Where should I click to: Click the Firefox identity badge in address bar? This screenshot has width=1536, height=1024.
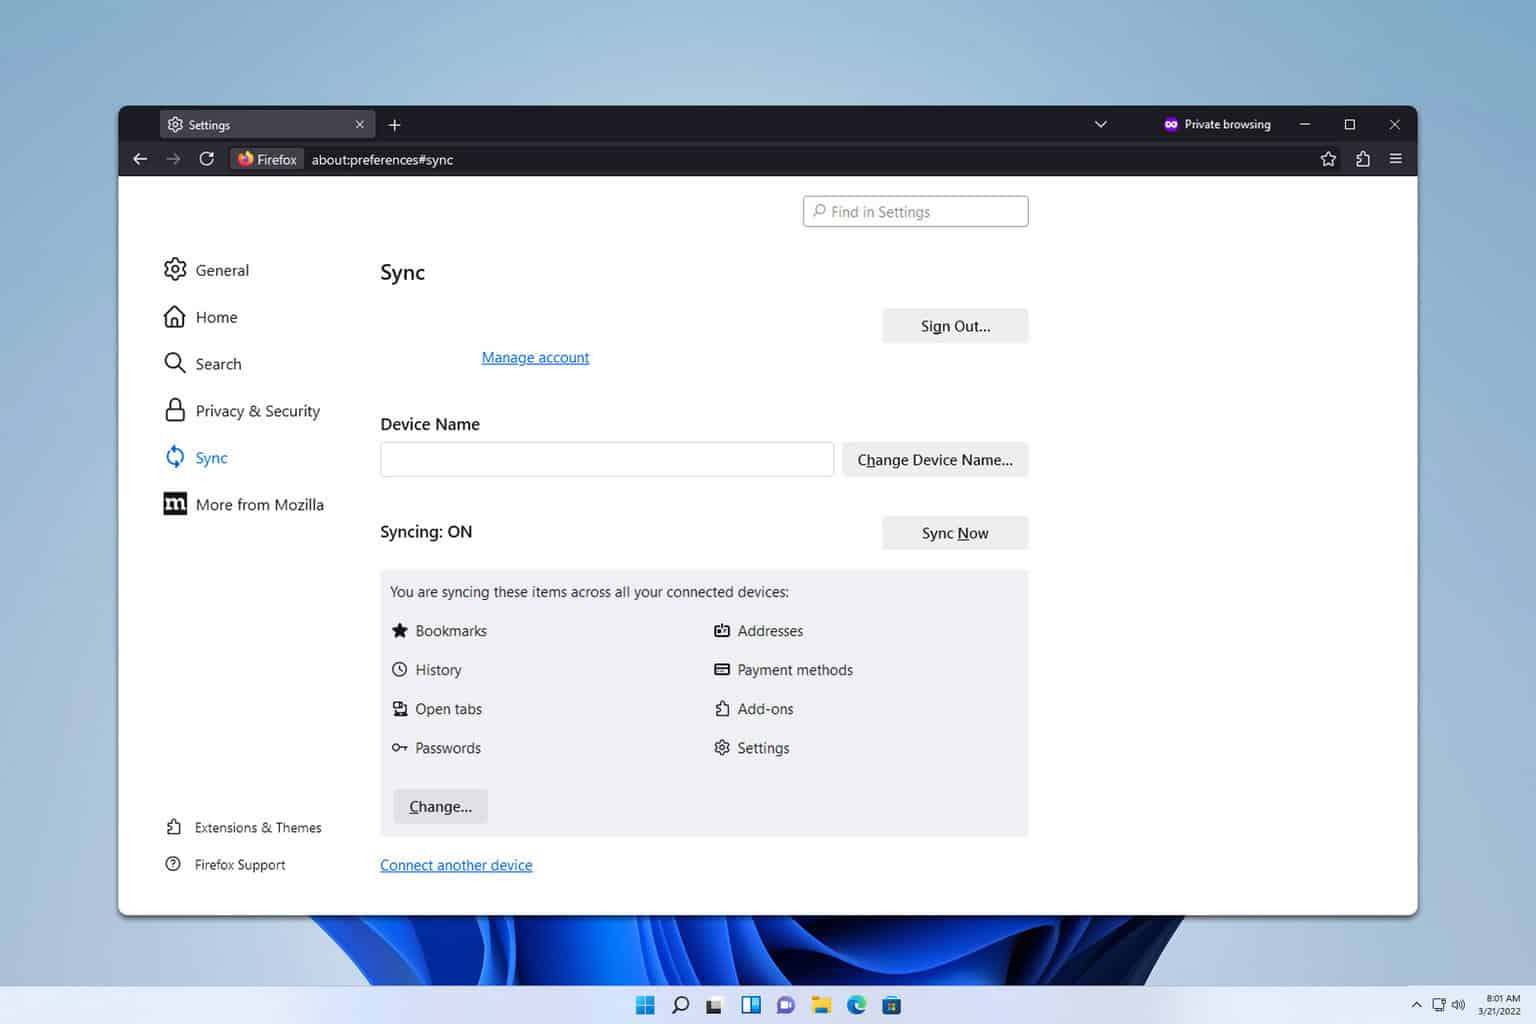[267, 159]
